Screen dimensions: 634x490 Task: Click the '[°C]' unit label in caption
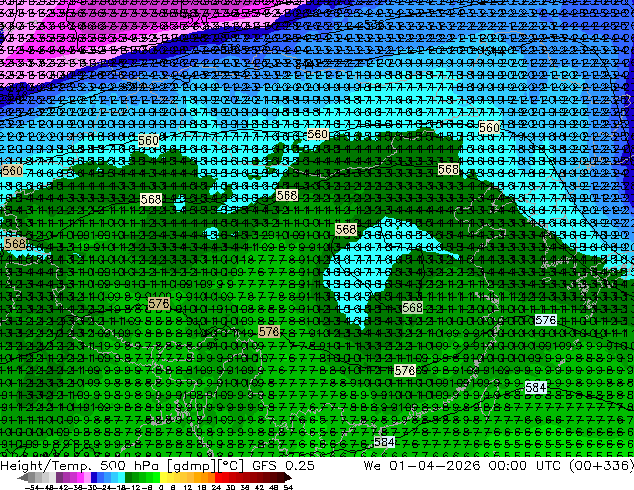[230, 466]
